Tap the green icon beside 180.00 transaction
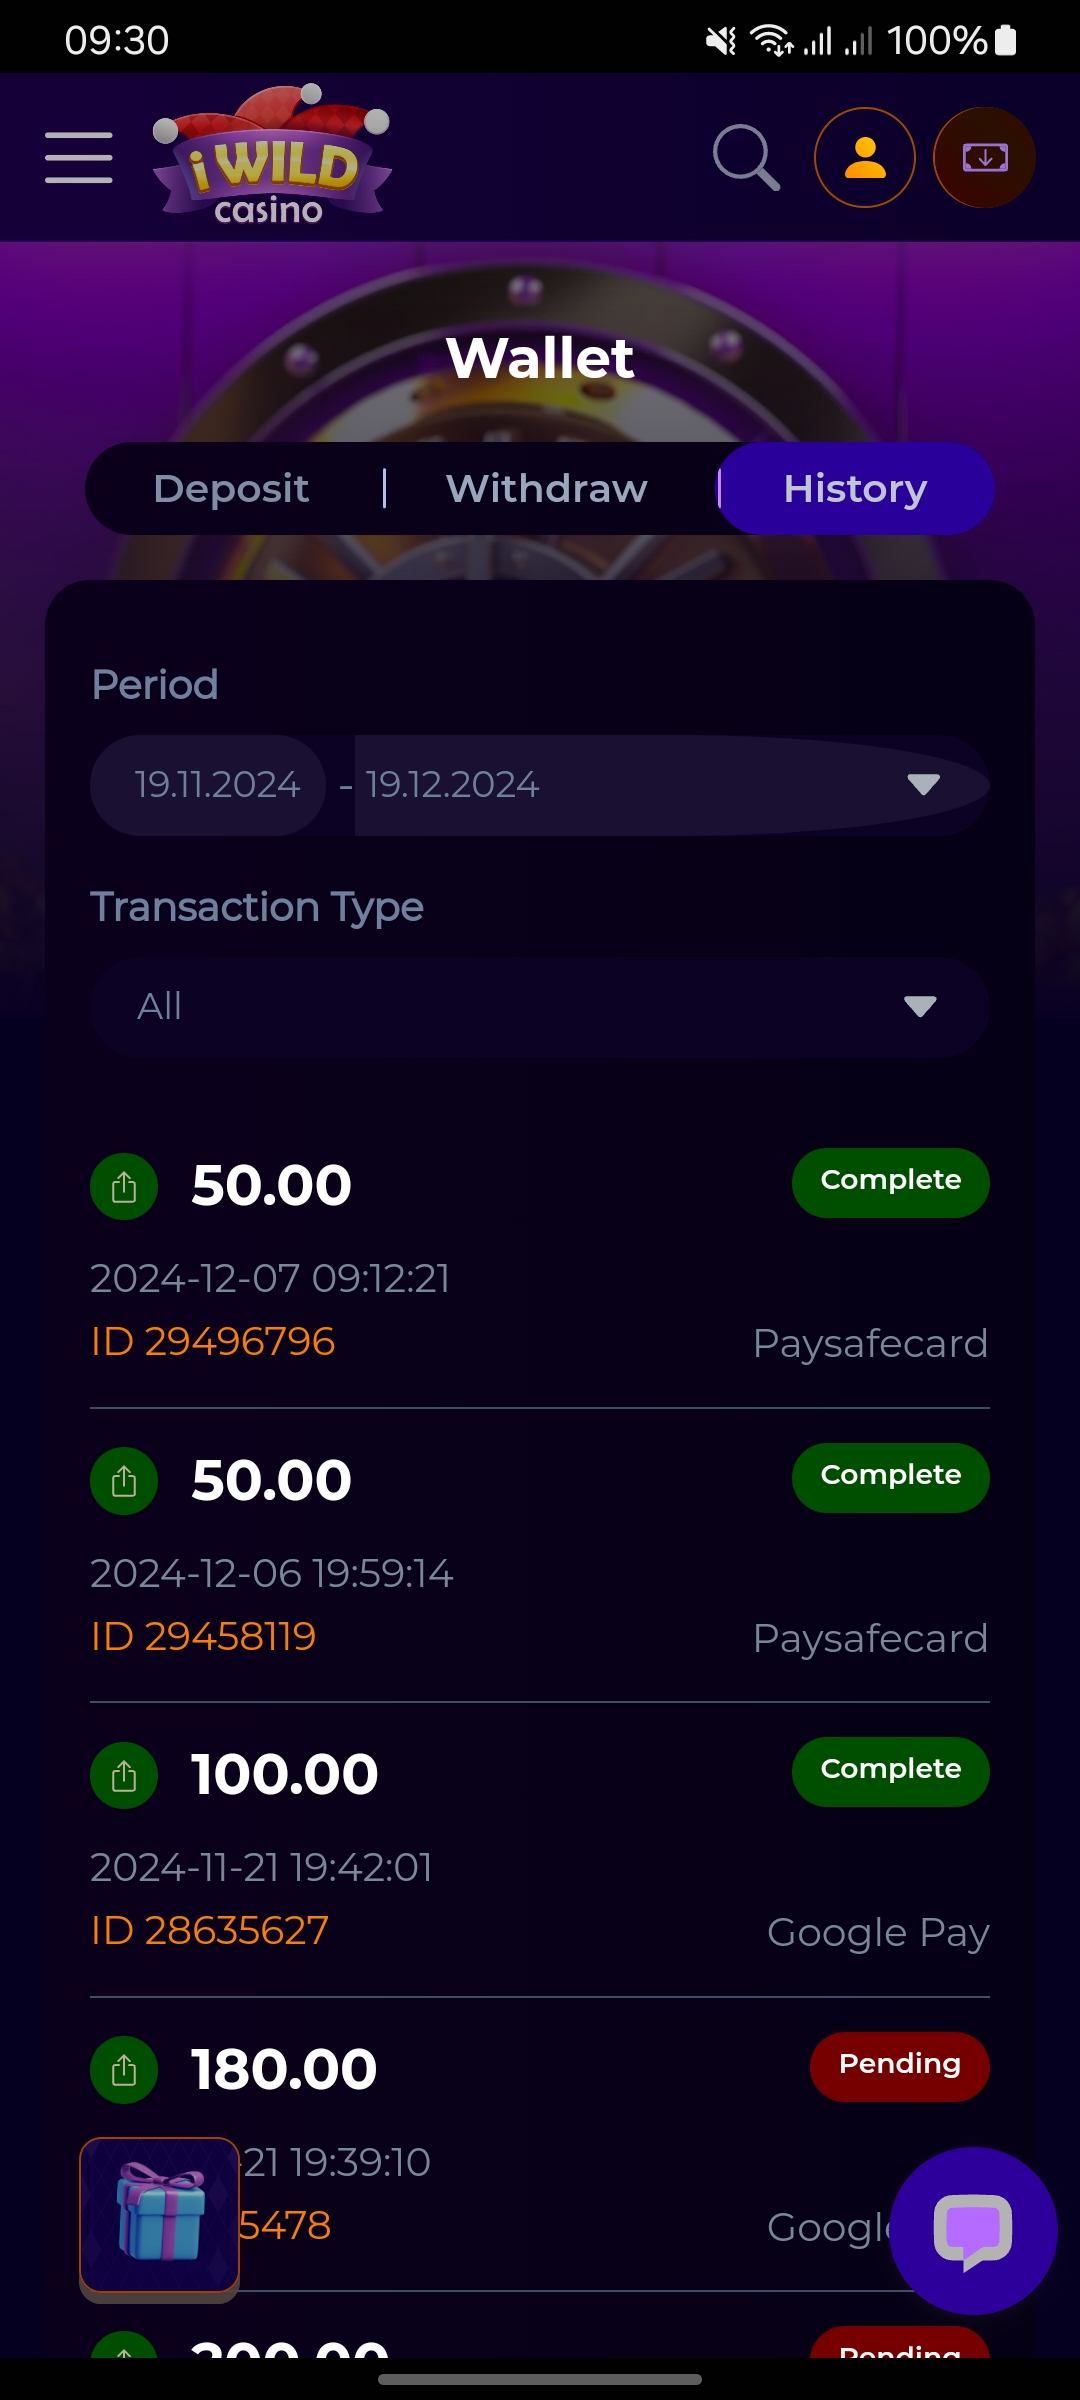This screenshot has height=2400, width=1080. coord(124,2070)
